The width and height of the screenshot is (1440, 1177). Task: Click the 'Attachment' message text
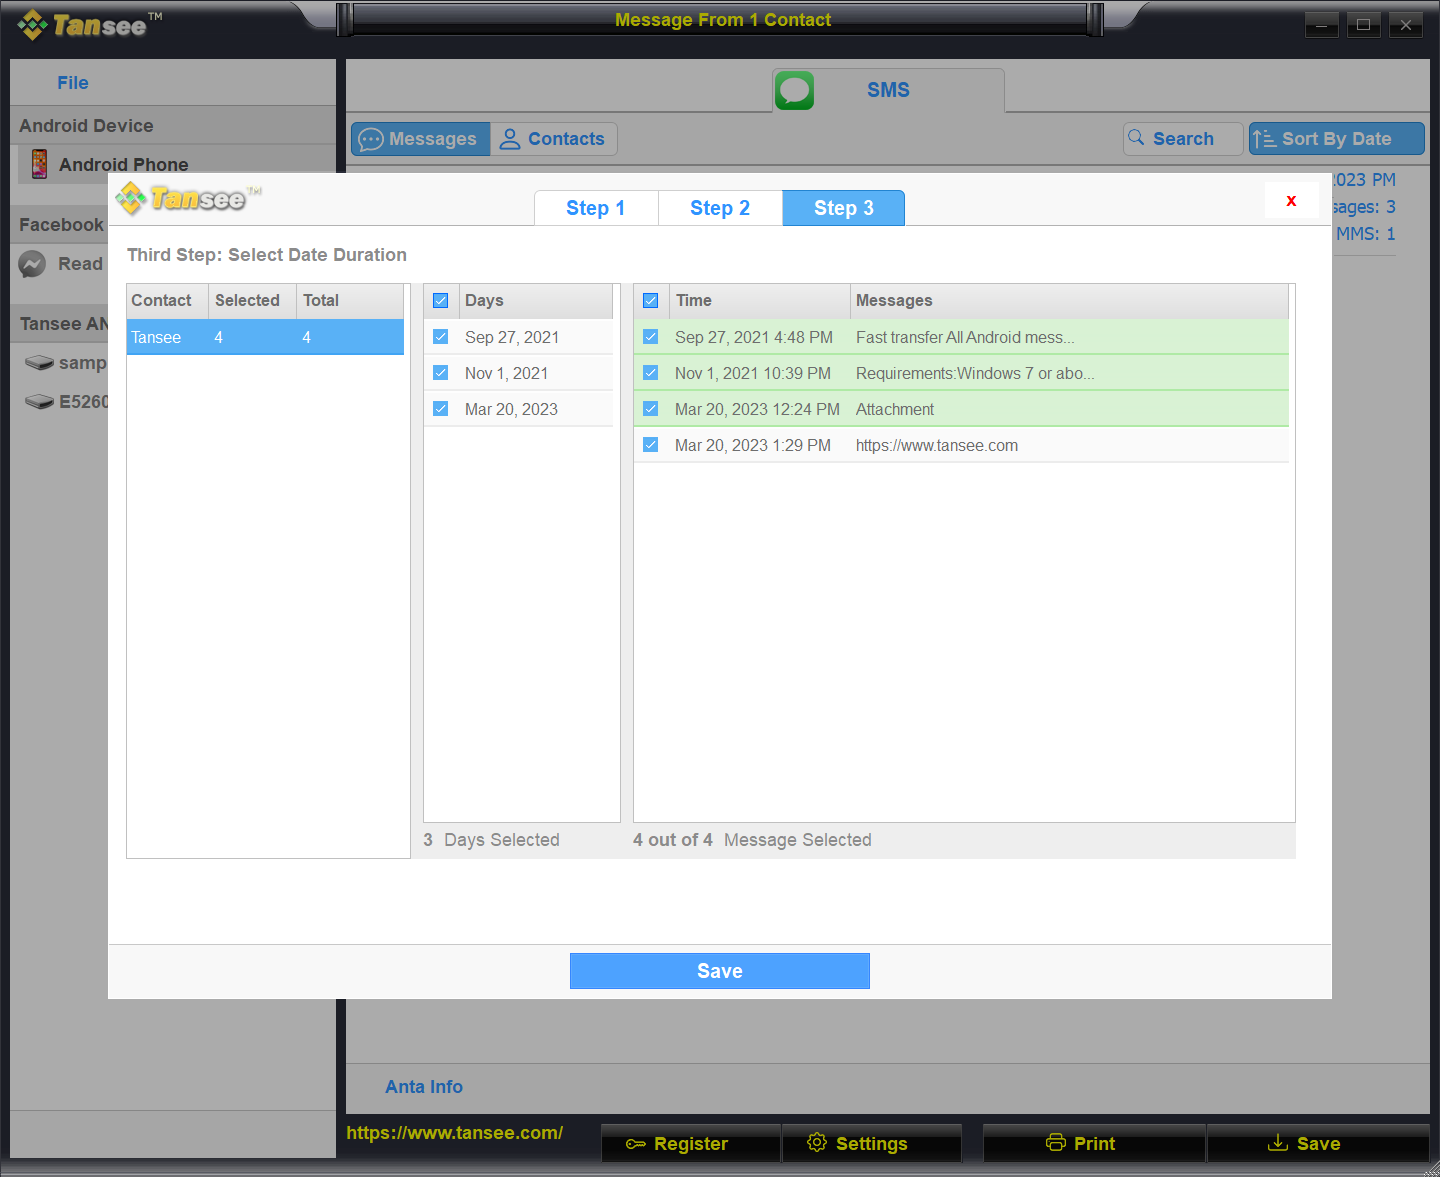click(x=895, y=409)
